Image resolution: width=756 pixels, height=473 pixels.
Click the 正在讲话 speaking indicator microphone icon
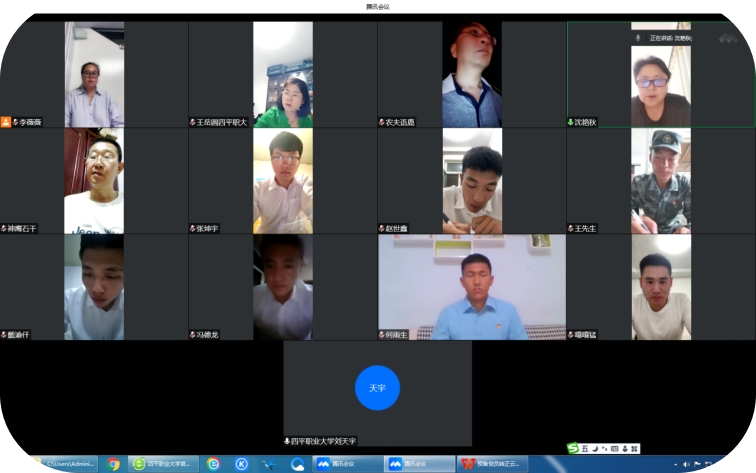(638, 38)
